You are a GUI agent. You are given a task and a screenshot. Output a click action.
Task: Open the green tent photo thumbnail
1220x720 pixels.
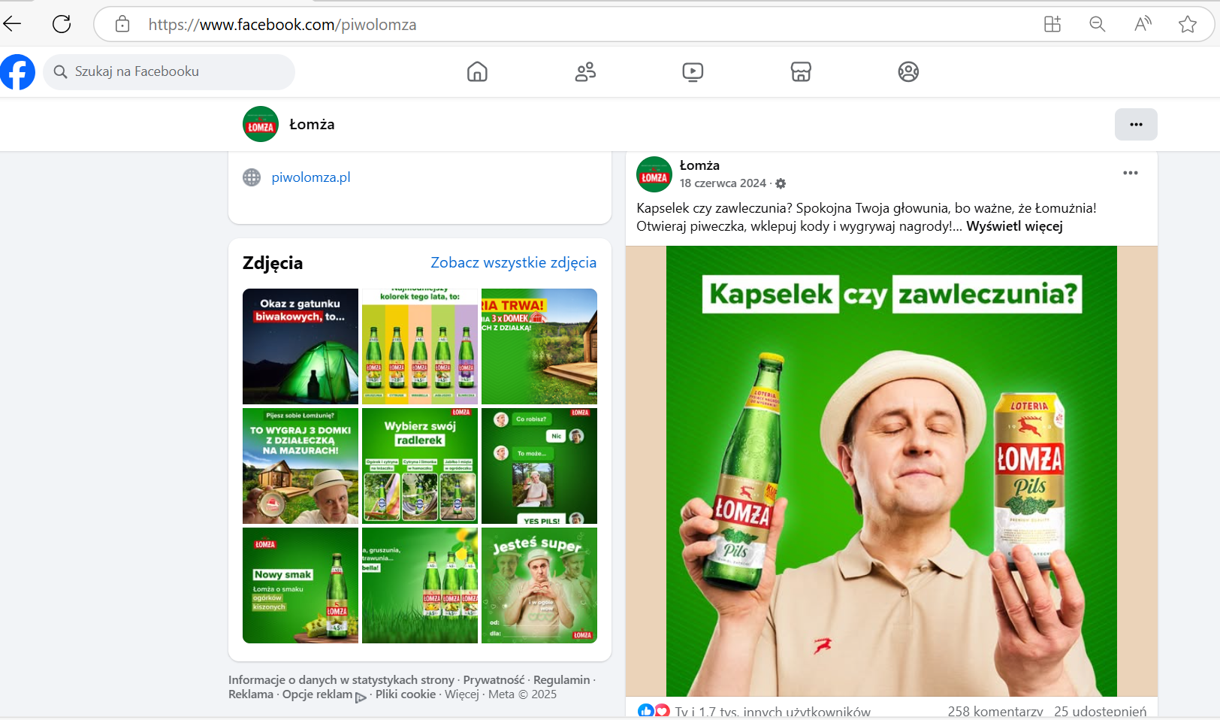tap(300, 346)
